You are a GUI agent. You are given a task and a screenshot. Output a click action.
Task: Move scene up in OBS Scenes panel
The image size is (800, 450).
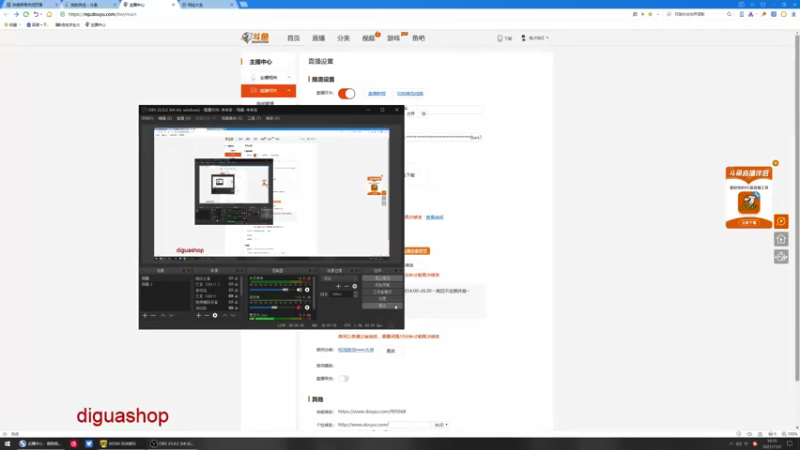(163, 315)
